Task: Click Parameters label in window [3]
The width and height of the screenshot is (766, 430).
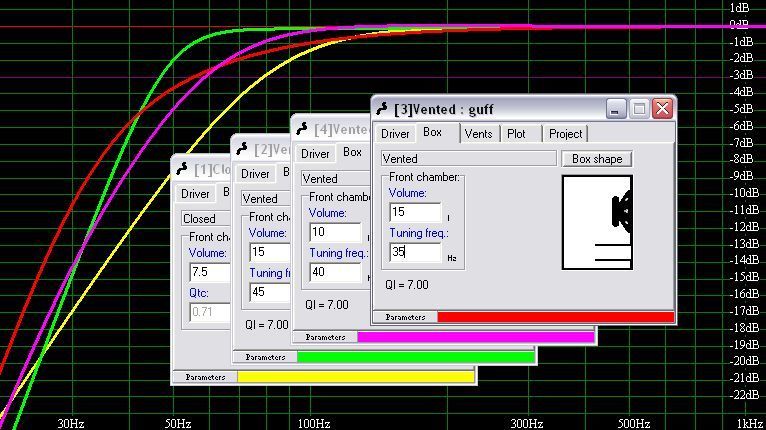Action: (405, 317)
